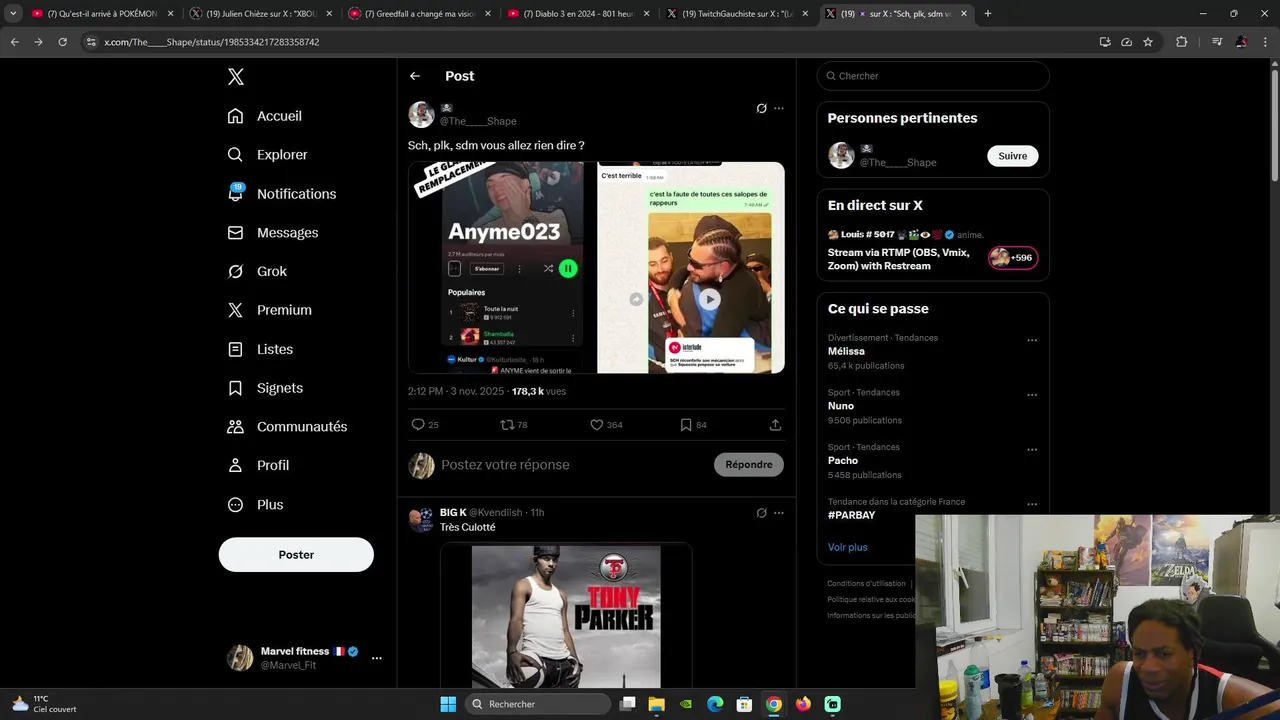
Task: Open the #PARBAY trend
Action: pos(851,515)
